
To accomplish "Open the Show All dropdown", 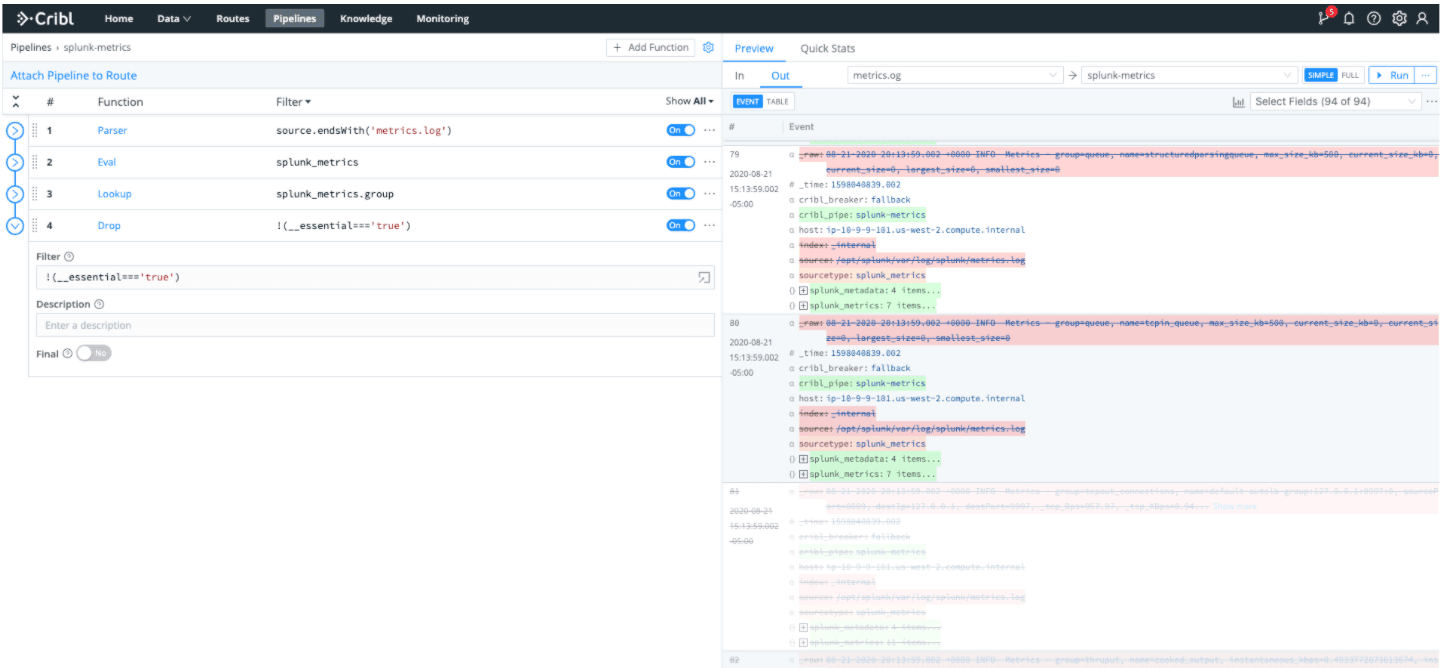I will [690, 101].
